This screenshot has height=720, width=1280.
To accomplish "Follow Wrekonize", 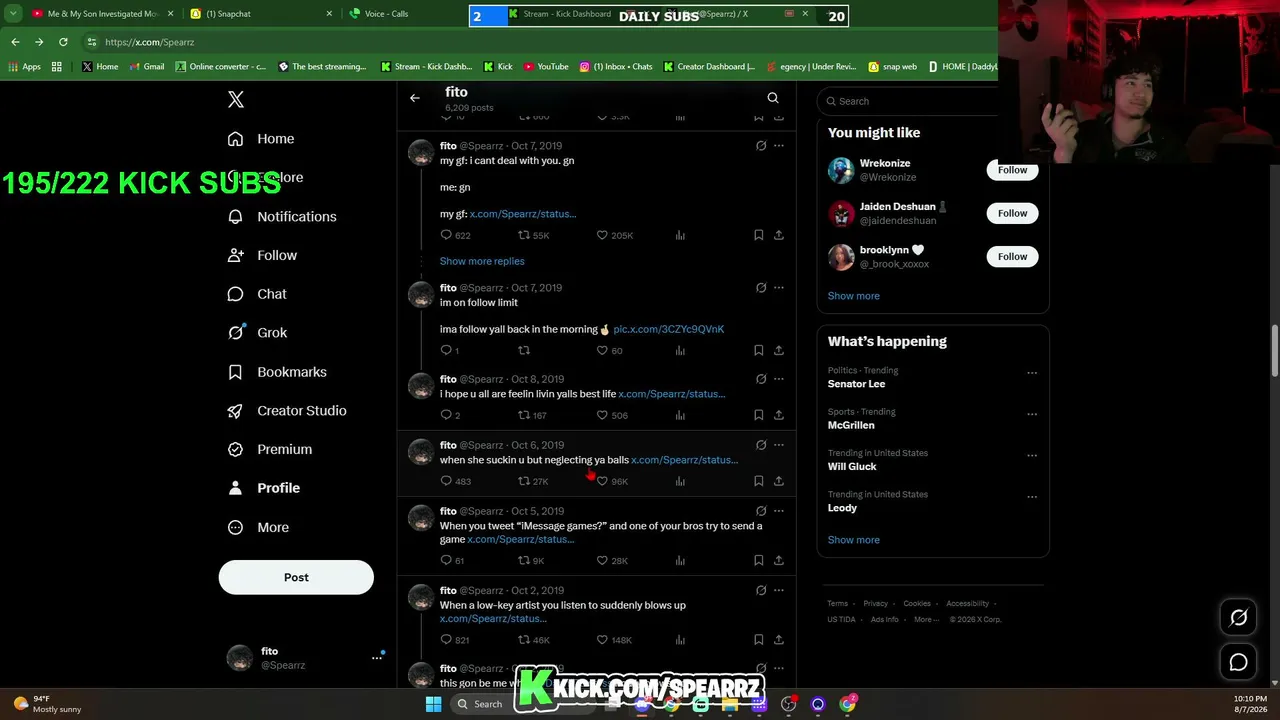I will [1012, 170].
